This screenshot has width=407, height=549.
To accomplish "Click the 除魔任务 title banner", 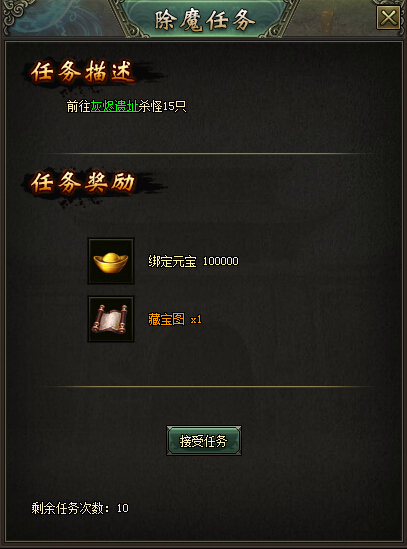I will click(x=205, y=20).
